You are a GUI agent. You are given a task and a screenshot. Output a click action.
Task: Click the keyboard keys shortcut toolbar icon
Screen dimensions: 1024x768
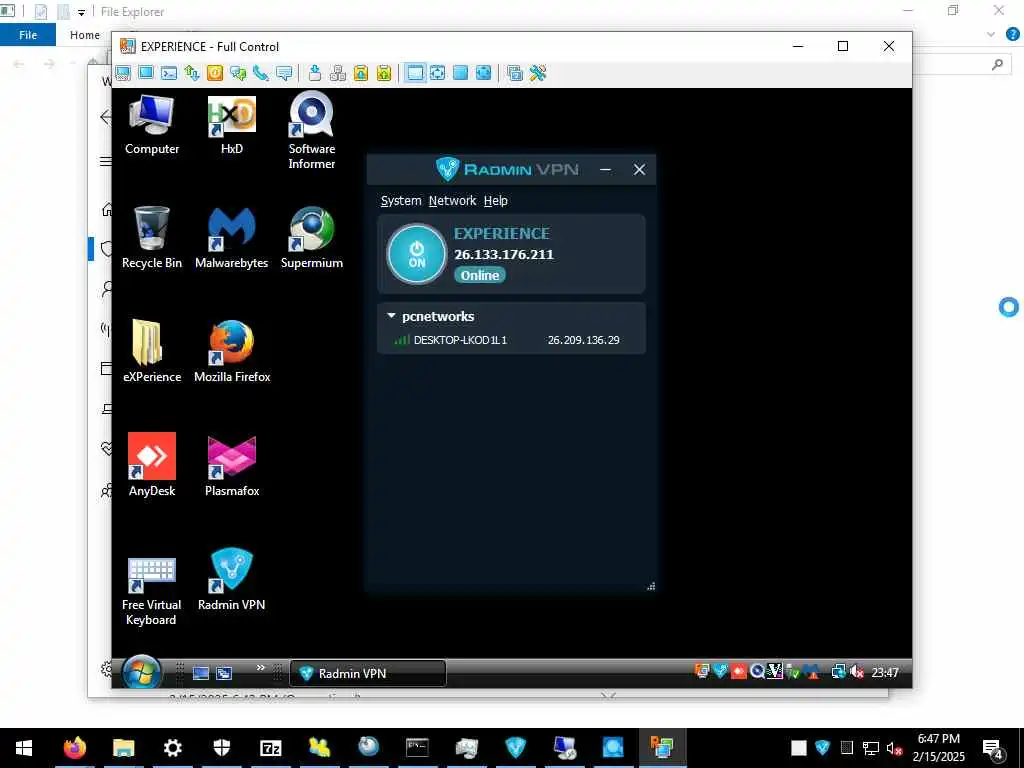tap(338, 73)
